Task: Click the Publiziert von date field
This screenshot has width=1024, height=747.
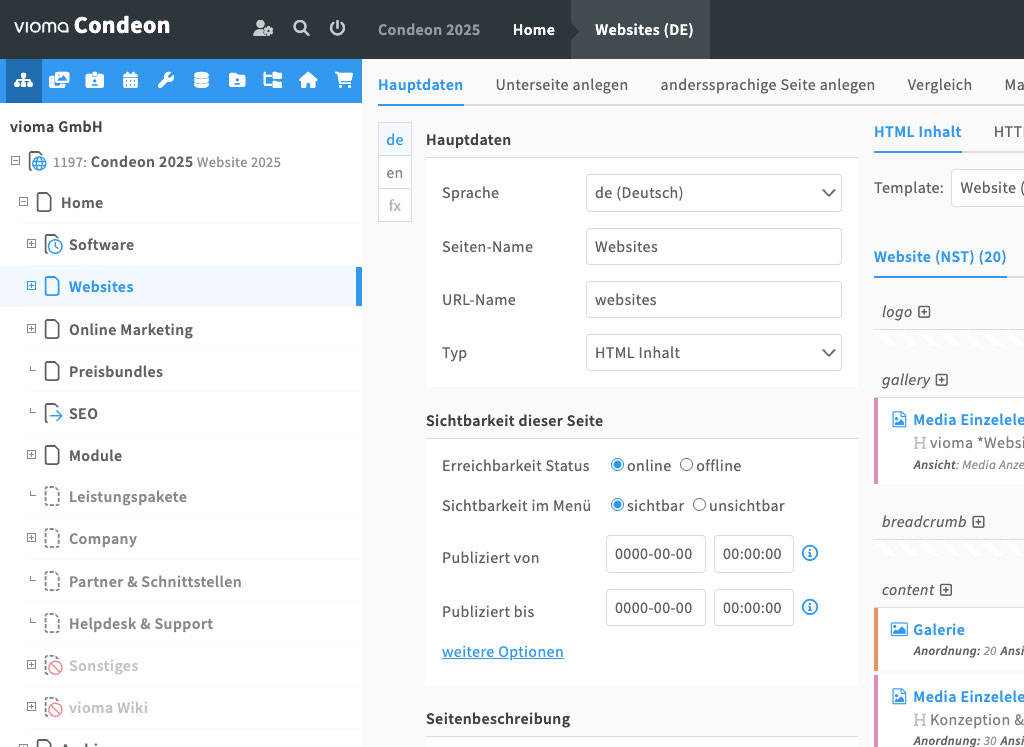Action: pos(656,554)
